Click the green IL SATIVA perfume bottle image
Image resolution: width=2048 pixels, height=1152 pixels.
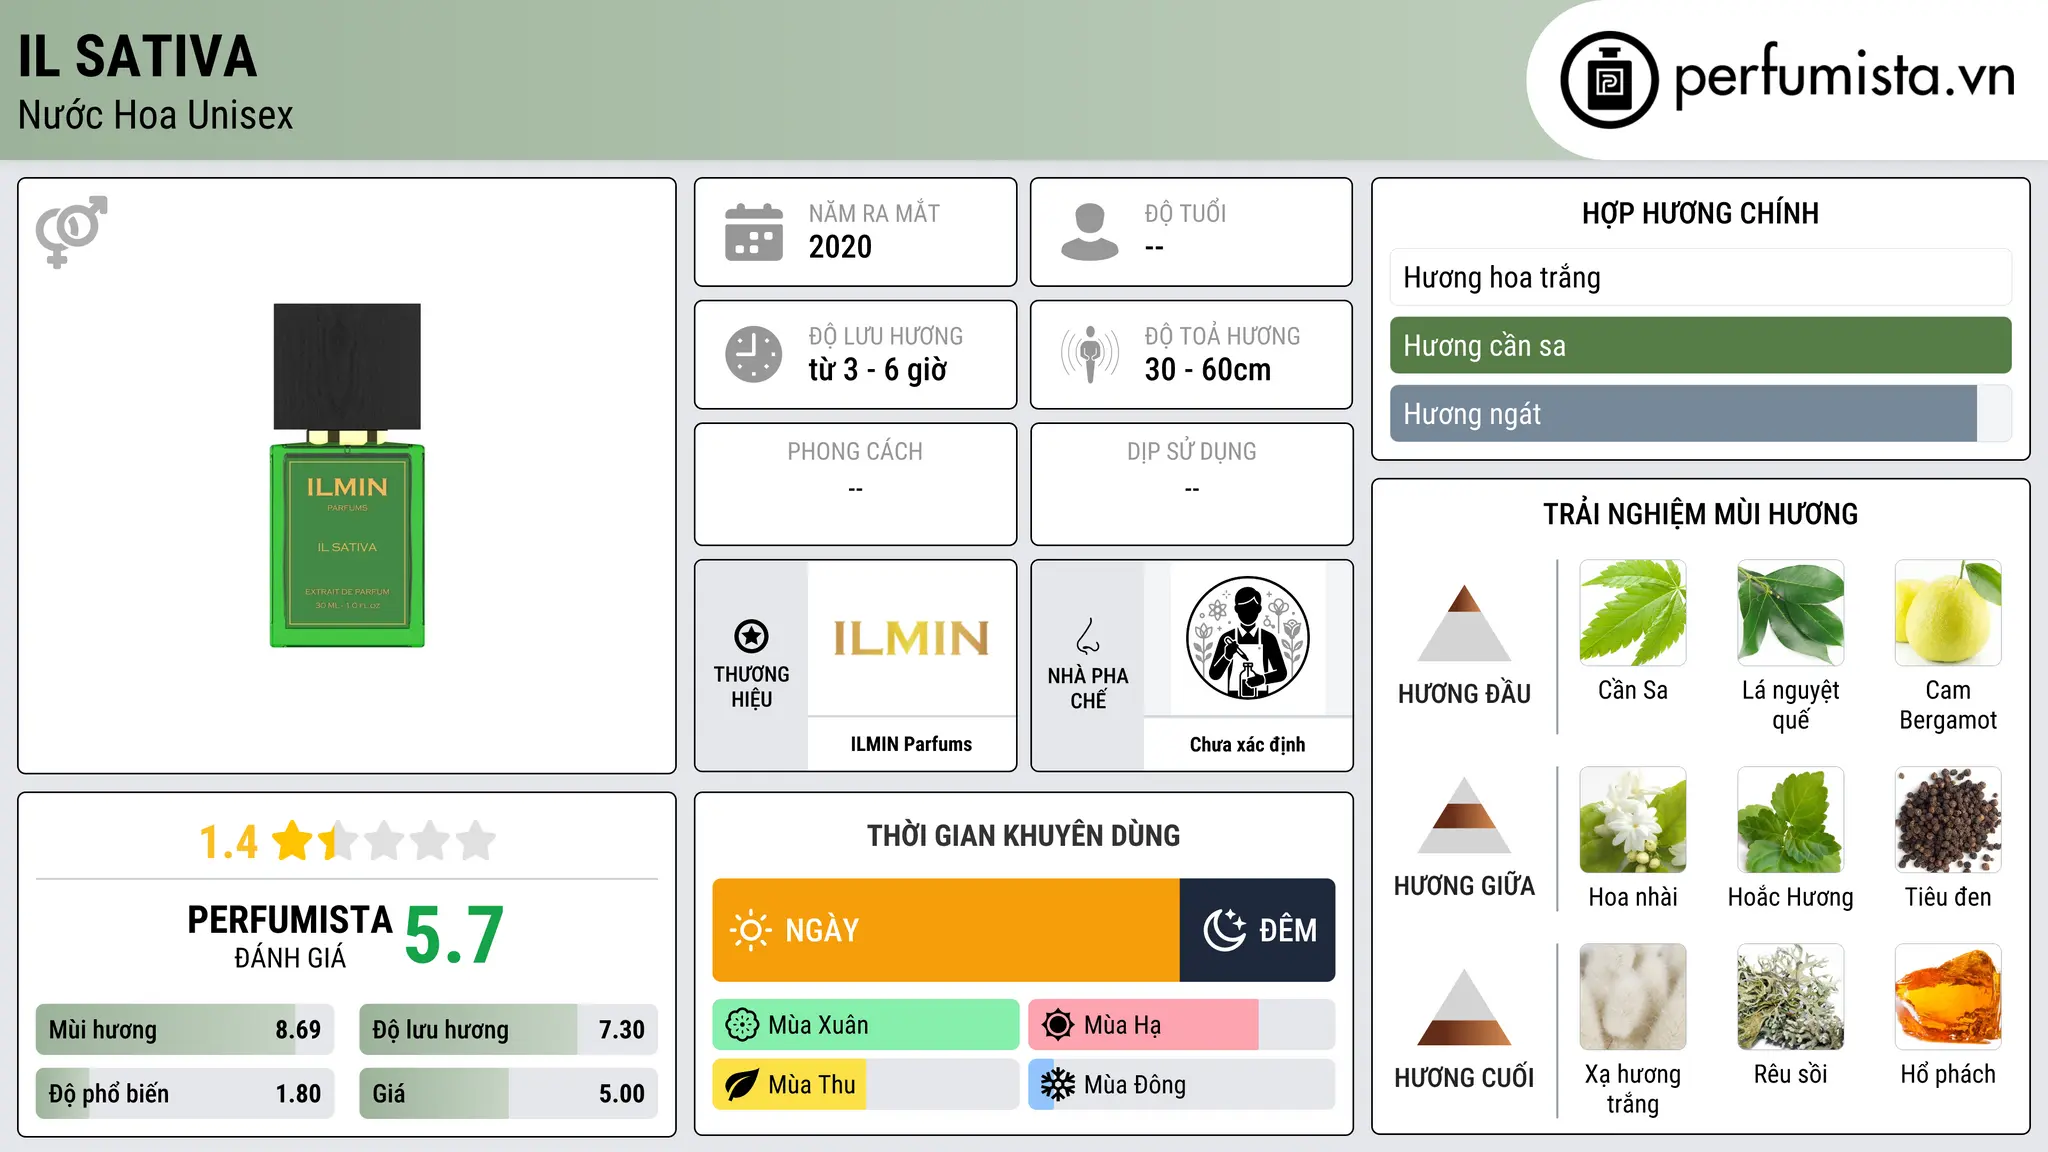(x=347, y=476)
